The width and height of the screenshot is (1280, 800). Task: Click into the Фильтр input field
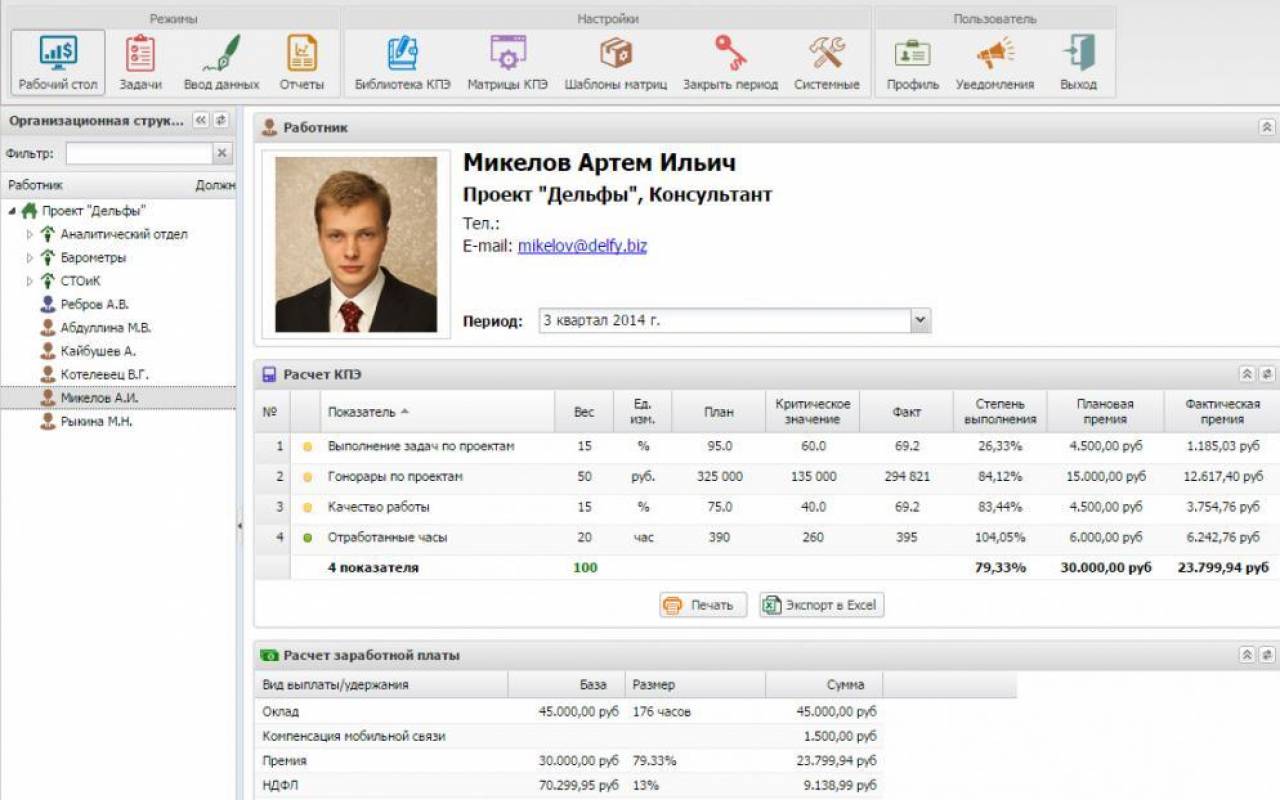[139, 153]
